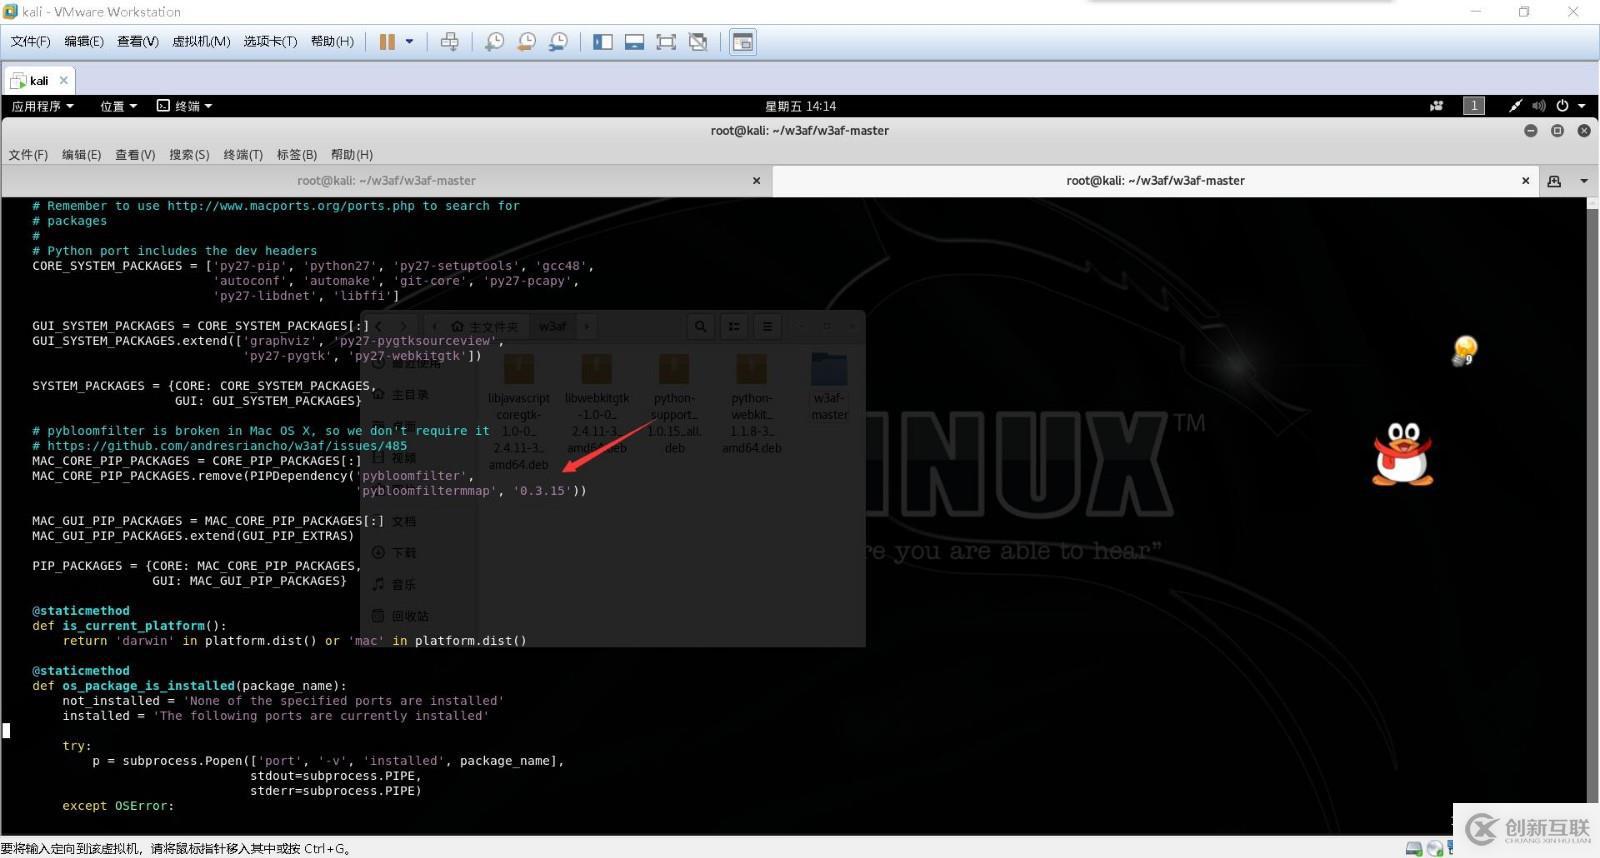1600x858 pixels.
Task: Maximize the terminal window
Action: (x=1557, y=131)
